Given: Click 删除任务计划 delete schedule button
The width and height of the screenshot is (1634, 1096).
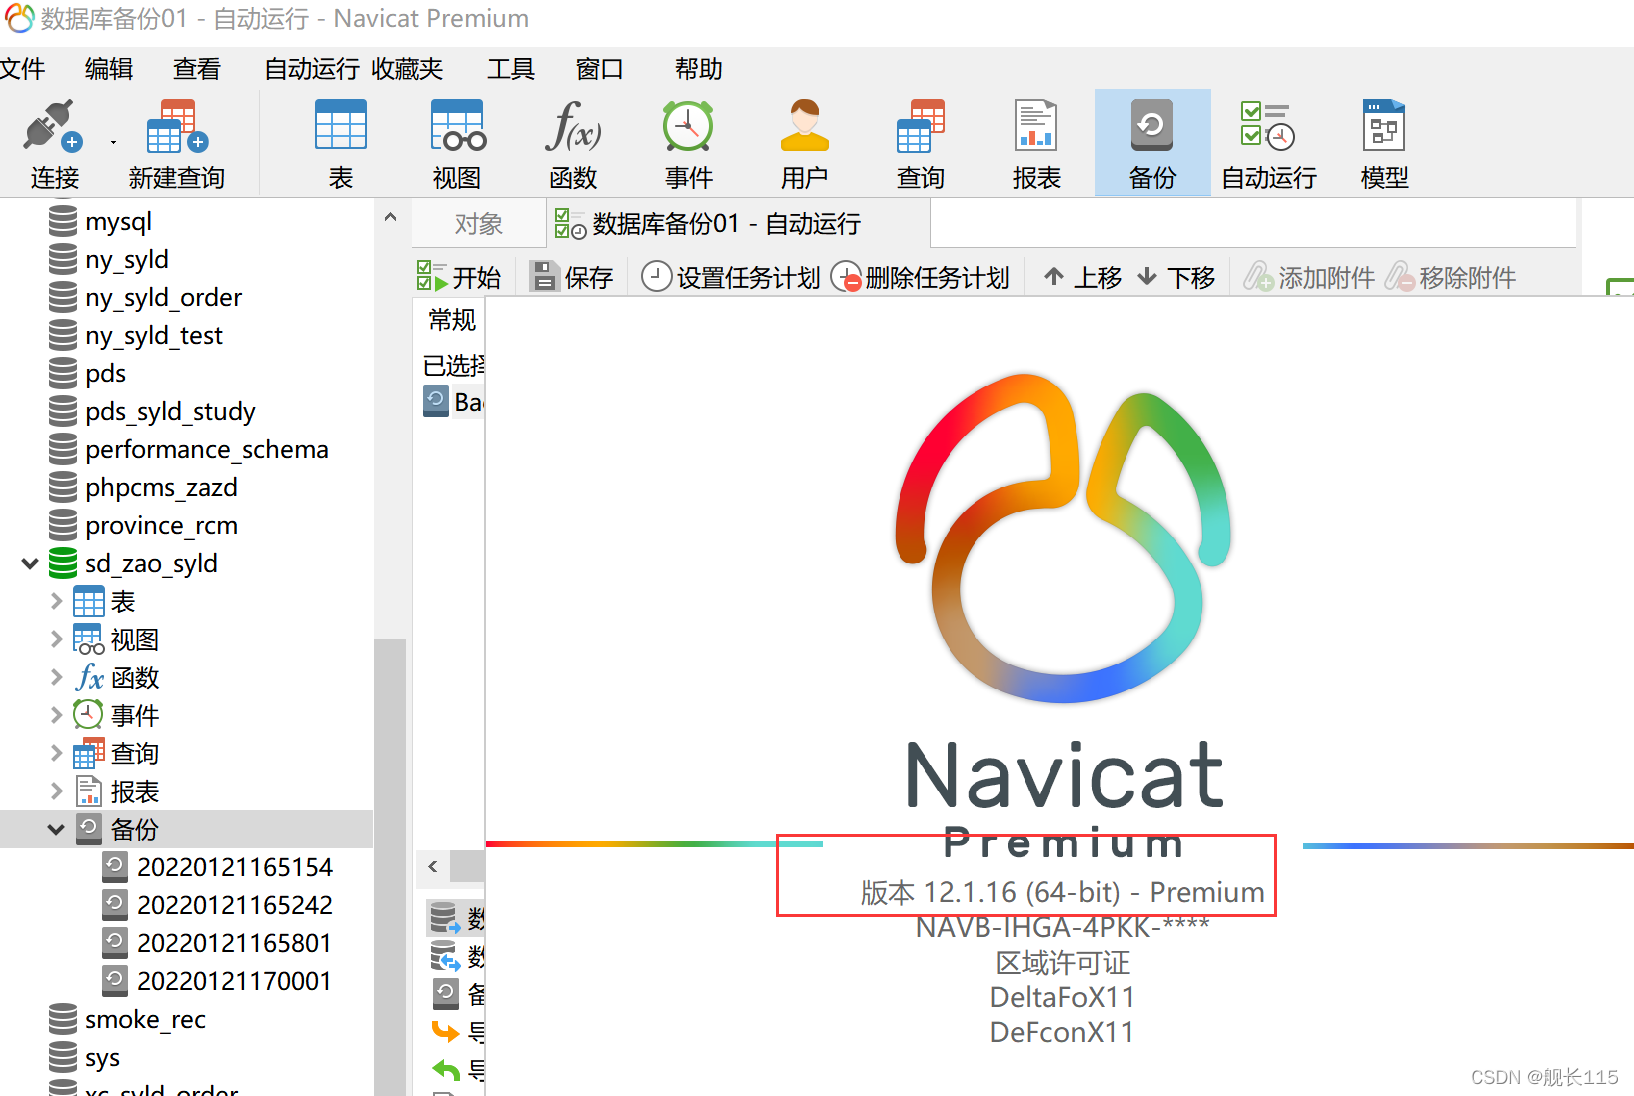Looking at the screenshot, I should point(920,277).
